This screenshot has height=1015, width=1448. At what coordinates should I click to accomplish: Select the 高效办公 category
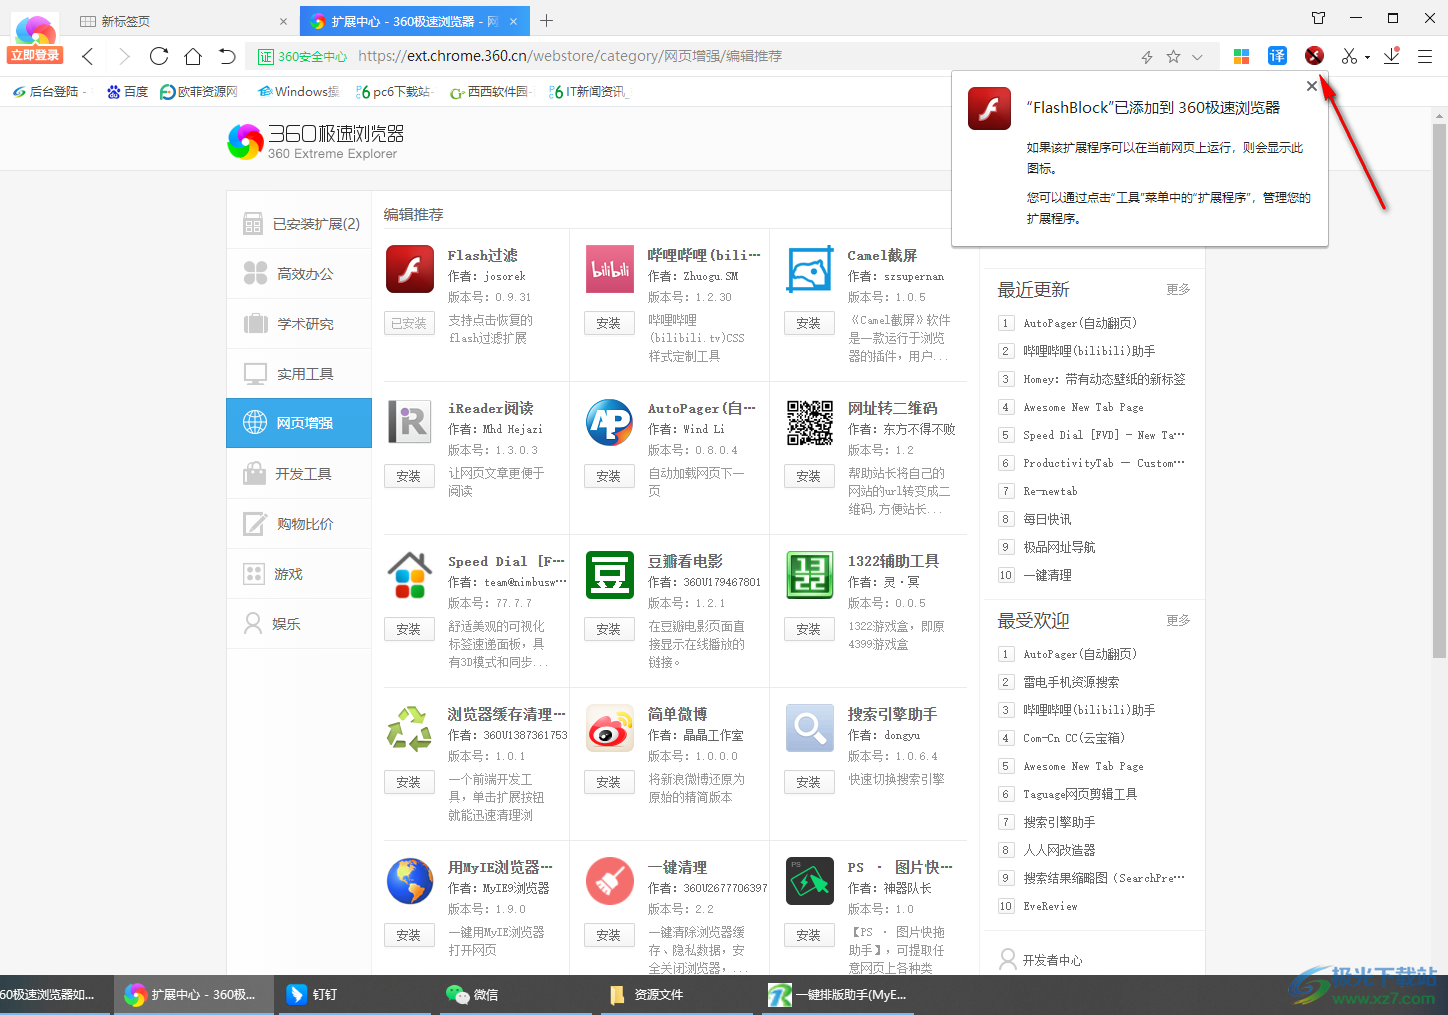(x=299, y=274)
